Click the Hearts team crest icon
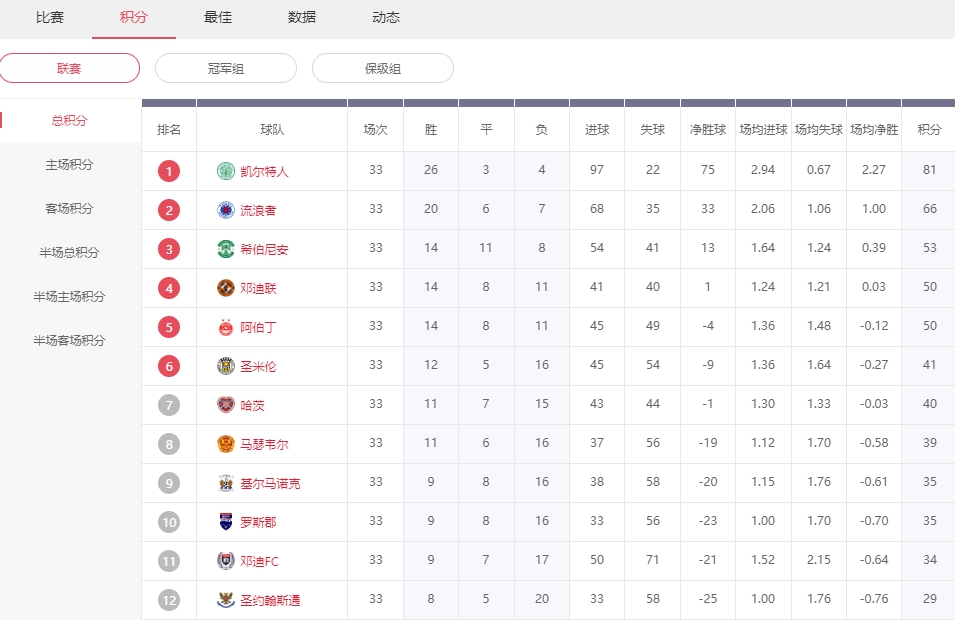 pyautogui.click(x=225, y=405)
